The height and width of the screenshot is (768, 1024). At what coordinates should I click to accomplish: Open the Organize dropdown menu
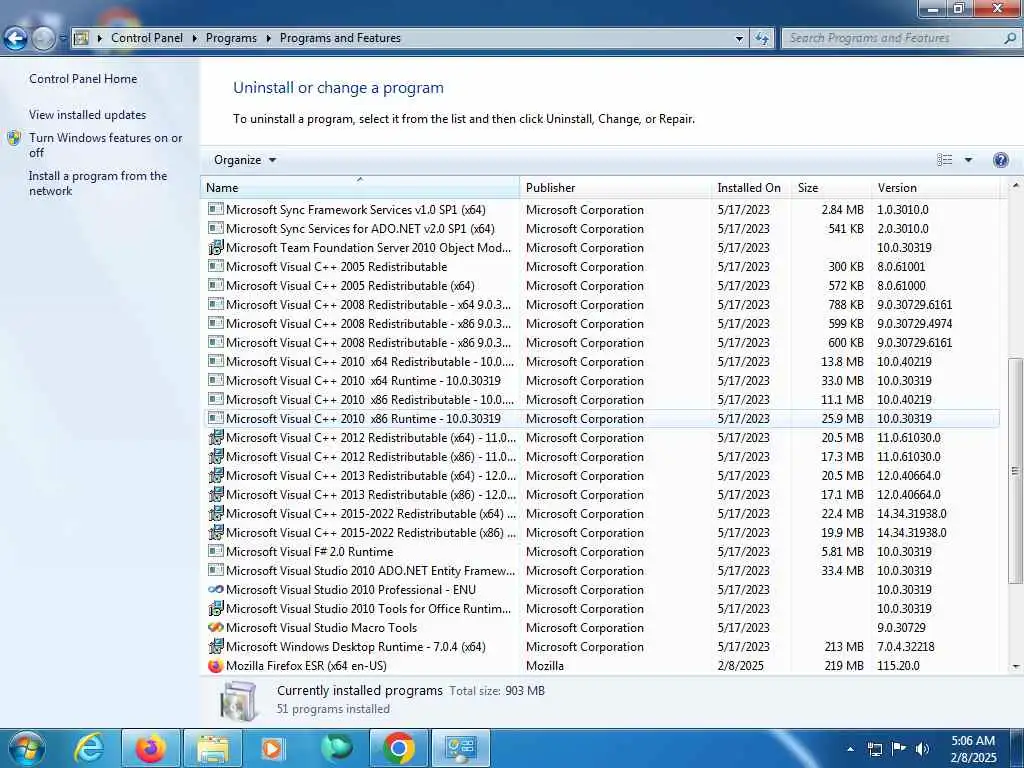point(245,160)
